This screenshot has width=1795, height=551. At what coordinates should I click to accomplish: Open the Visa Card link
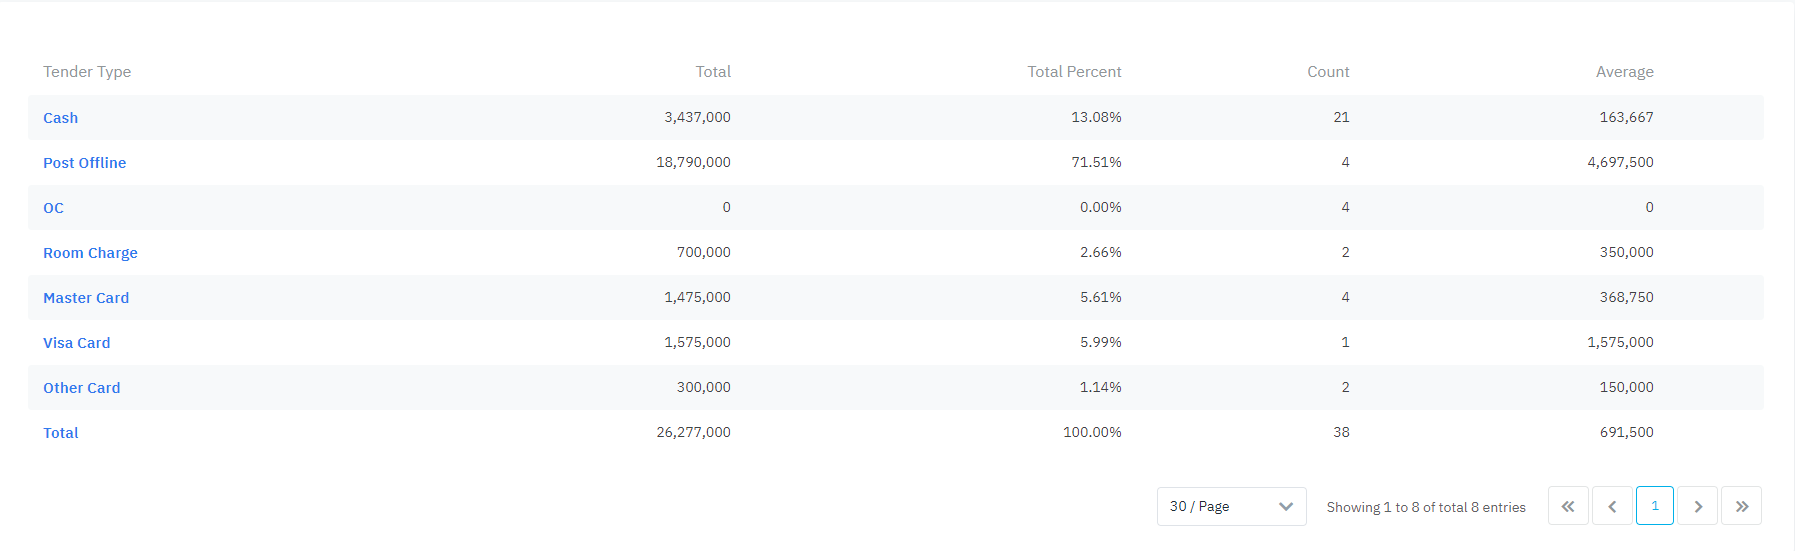coord(76,343)
